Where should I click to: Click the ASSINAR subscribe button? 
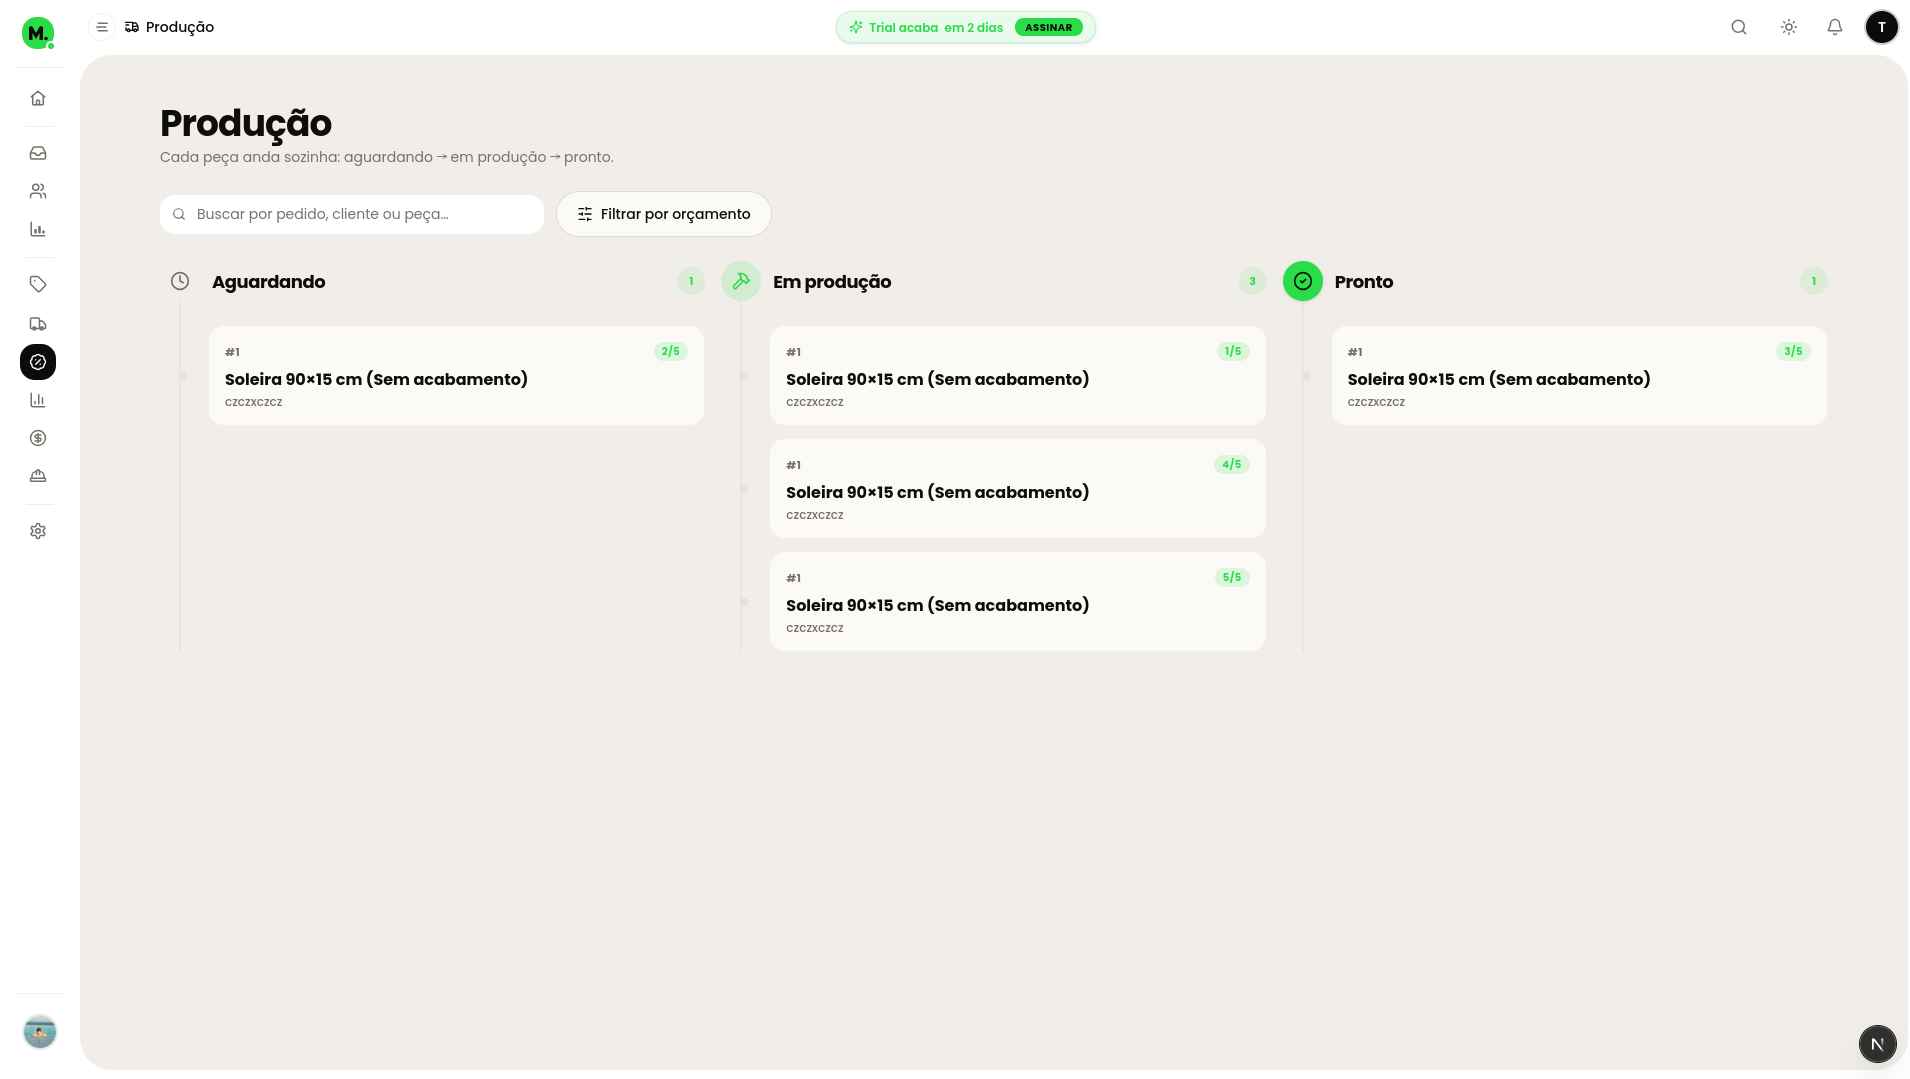[1048, 27]
